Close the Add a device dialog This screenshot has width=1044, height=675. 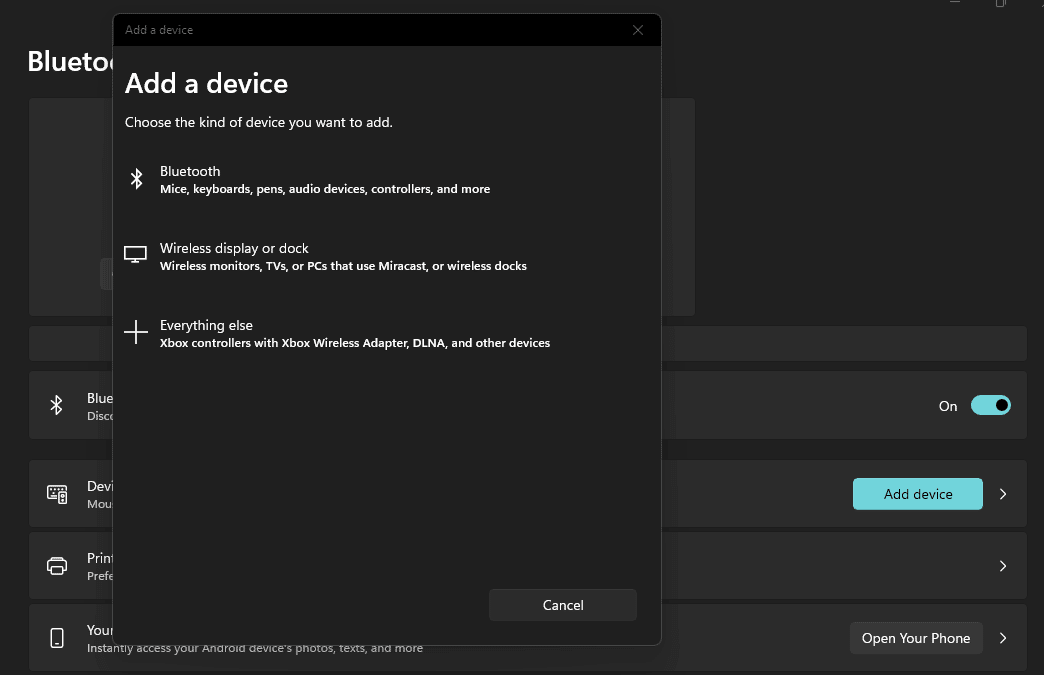[638, 29]
